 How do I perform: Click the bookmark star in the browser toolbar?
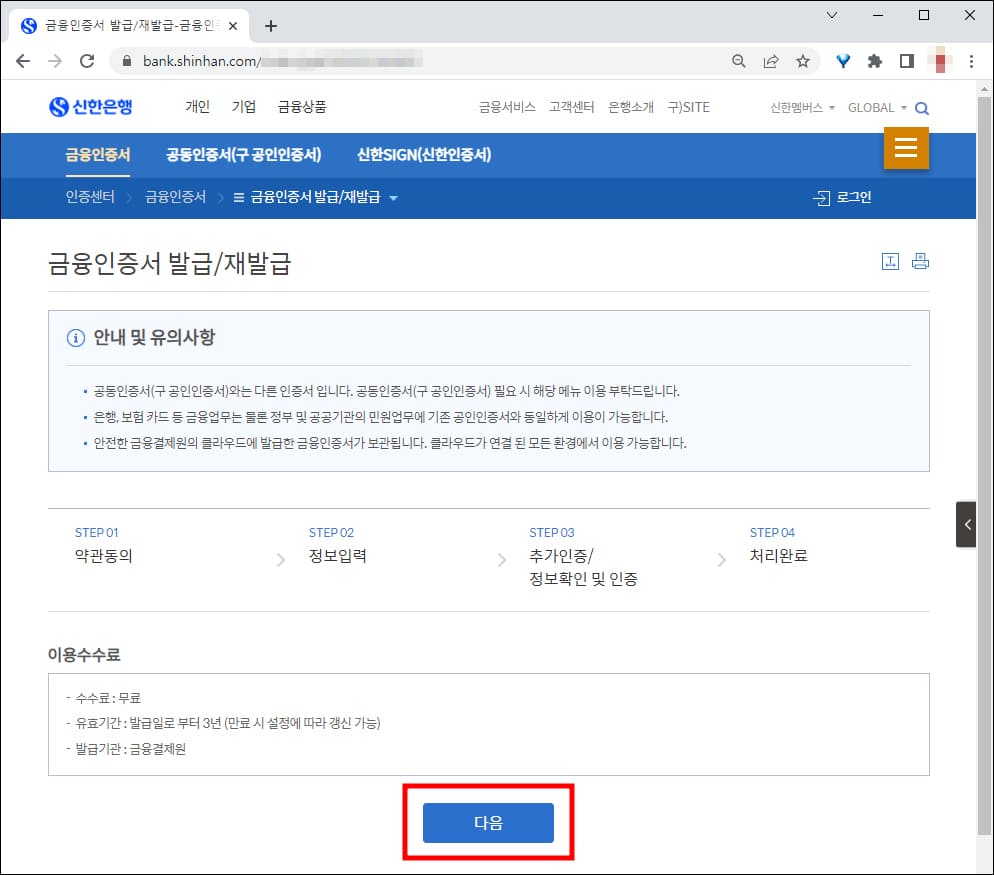(803, 60)
